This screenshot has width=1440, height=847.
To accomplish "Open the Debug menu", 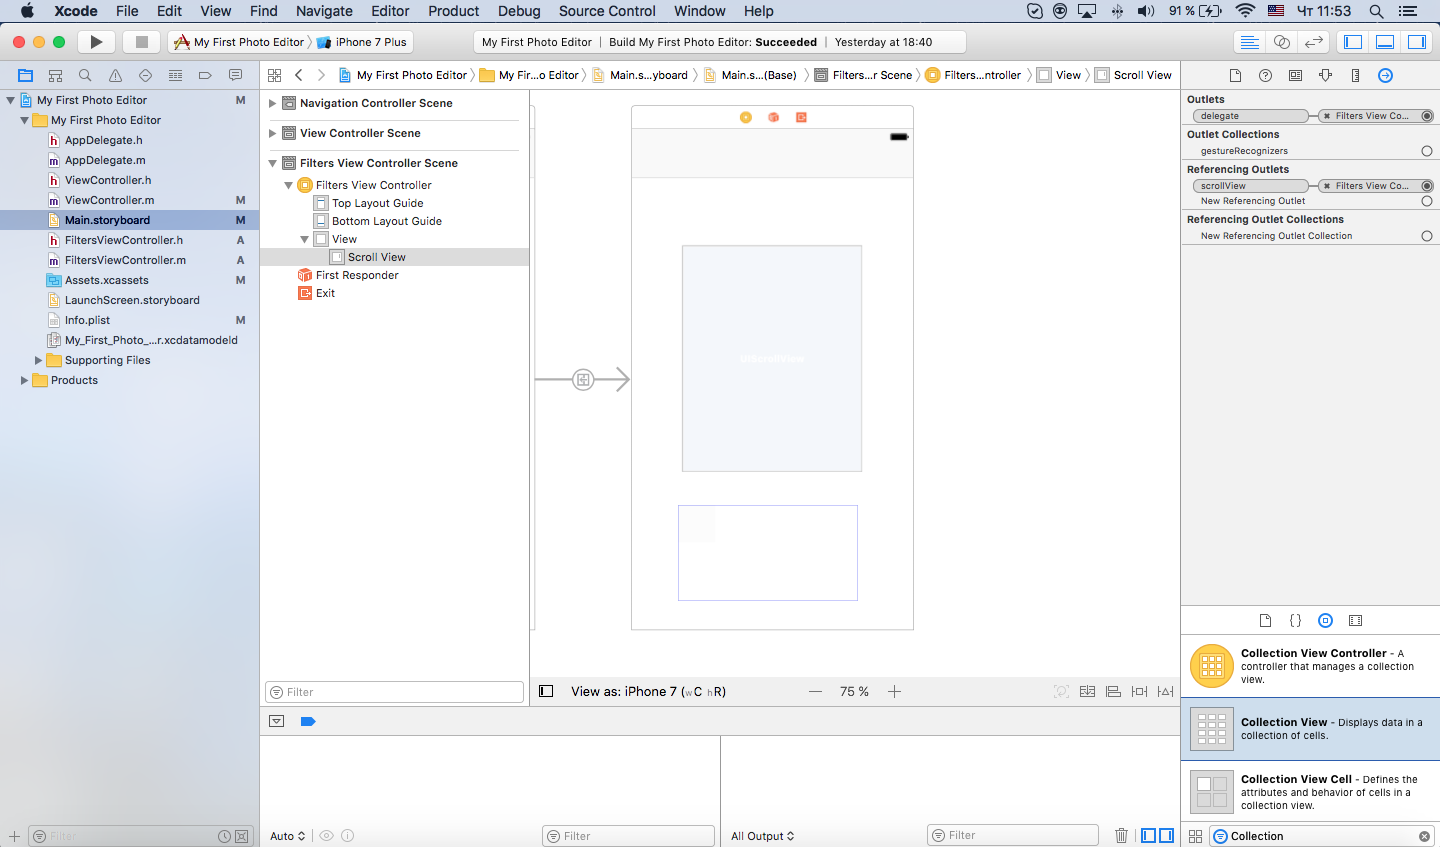I will (519, 11).
